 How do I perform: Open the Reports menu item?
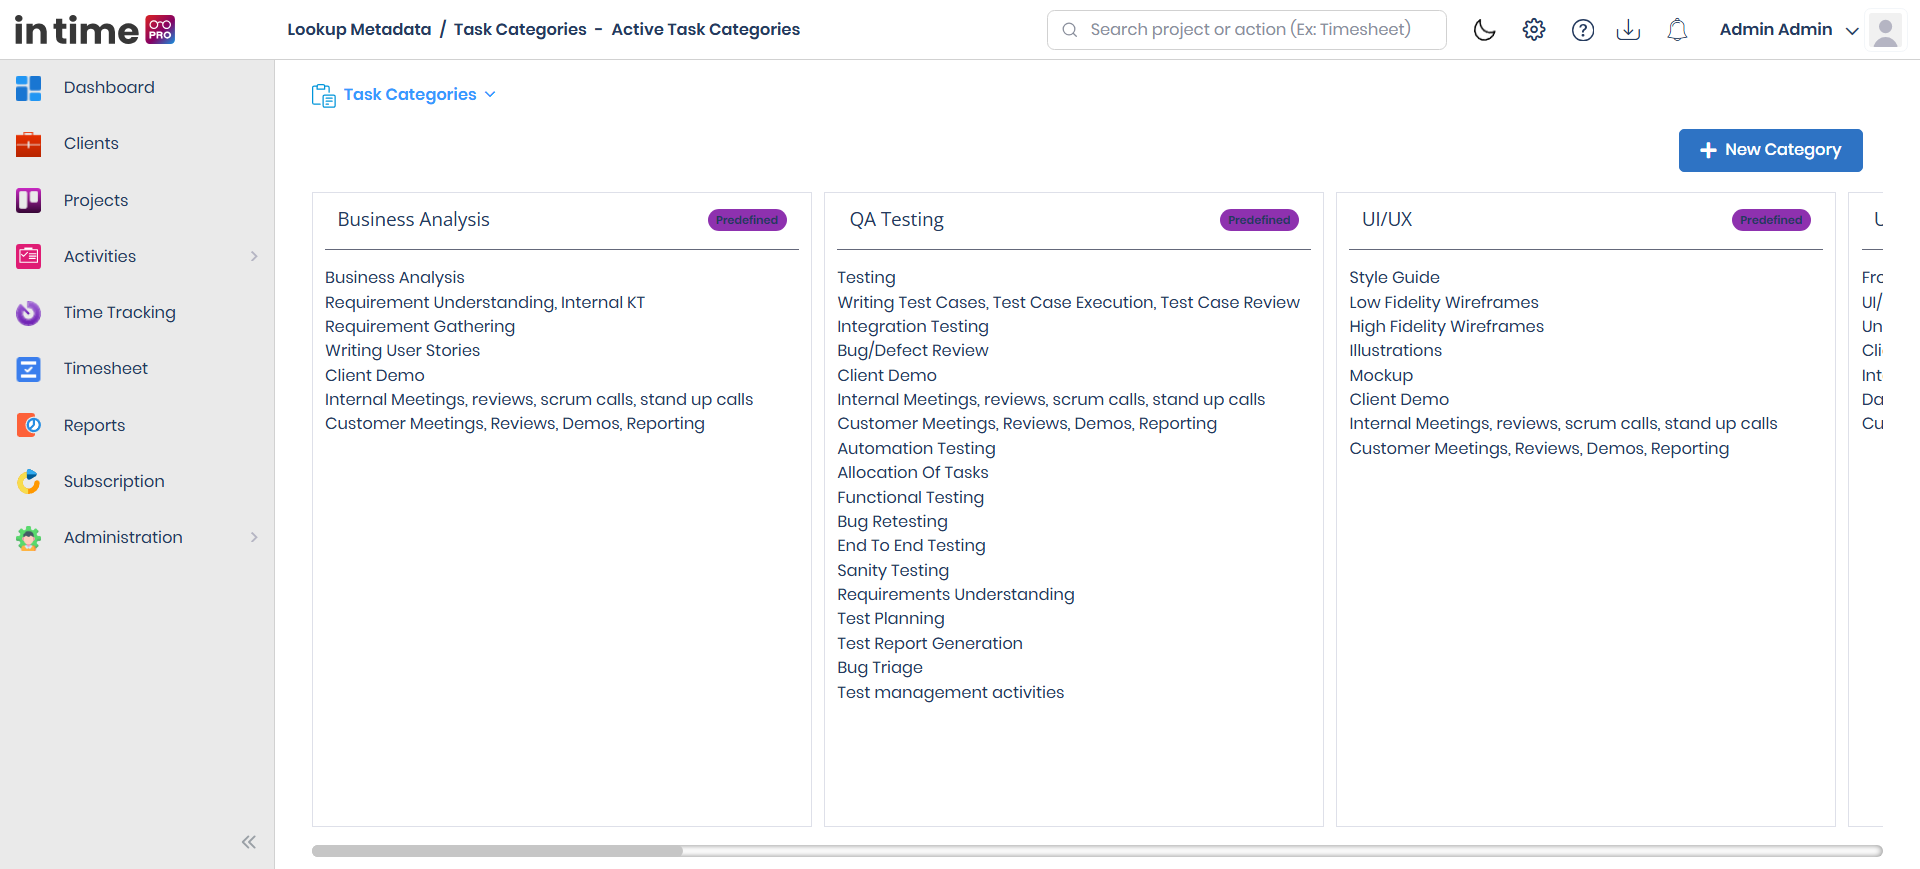[x=95, y=425]
